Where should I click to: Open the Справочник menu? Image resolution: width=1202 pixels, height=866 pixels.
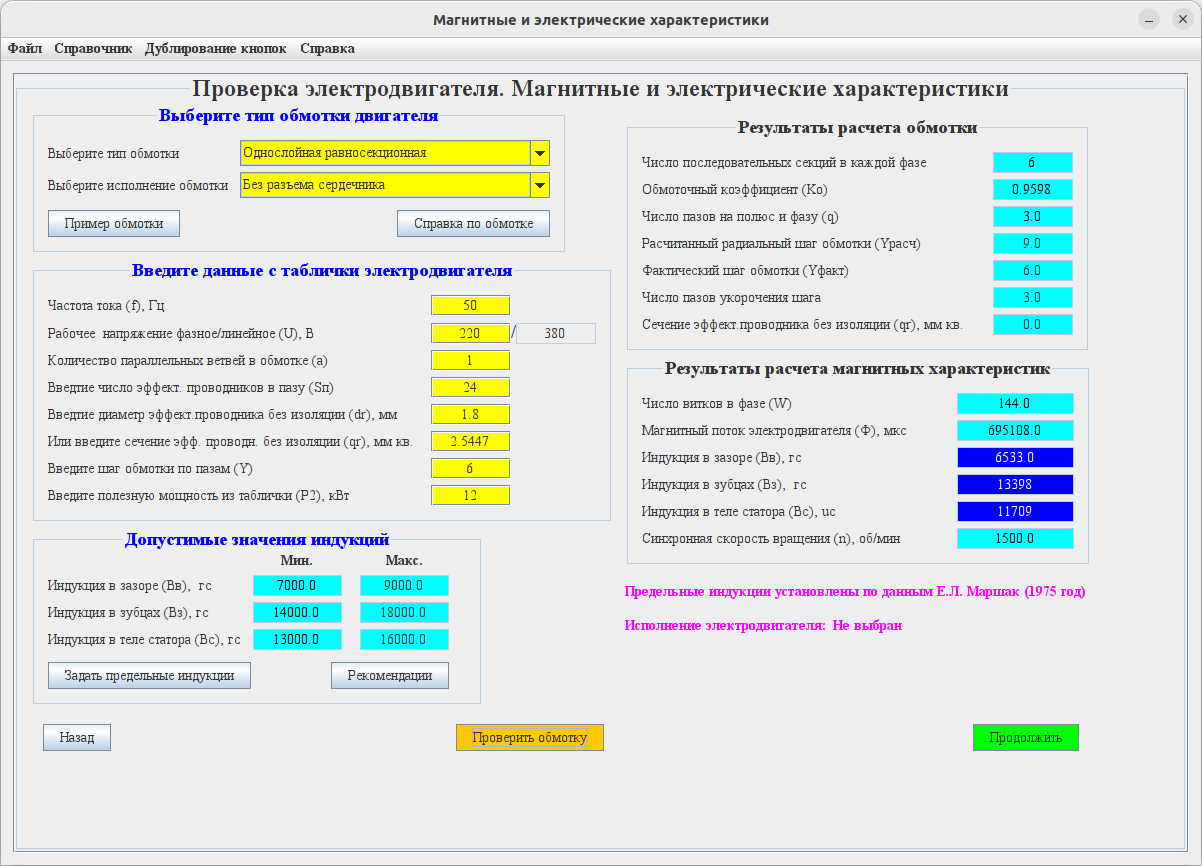pos(93,48)
